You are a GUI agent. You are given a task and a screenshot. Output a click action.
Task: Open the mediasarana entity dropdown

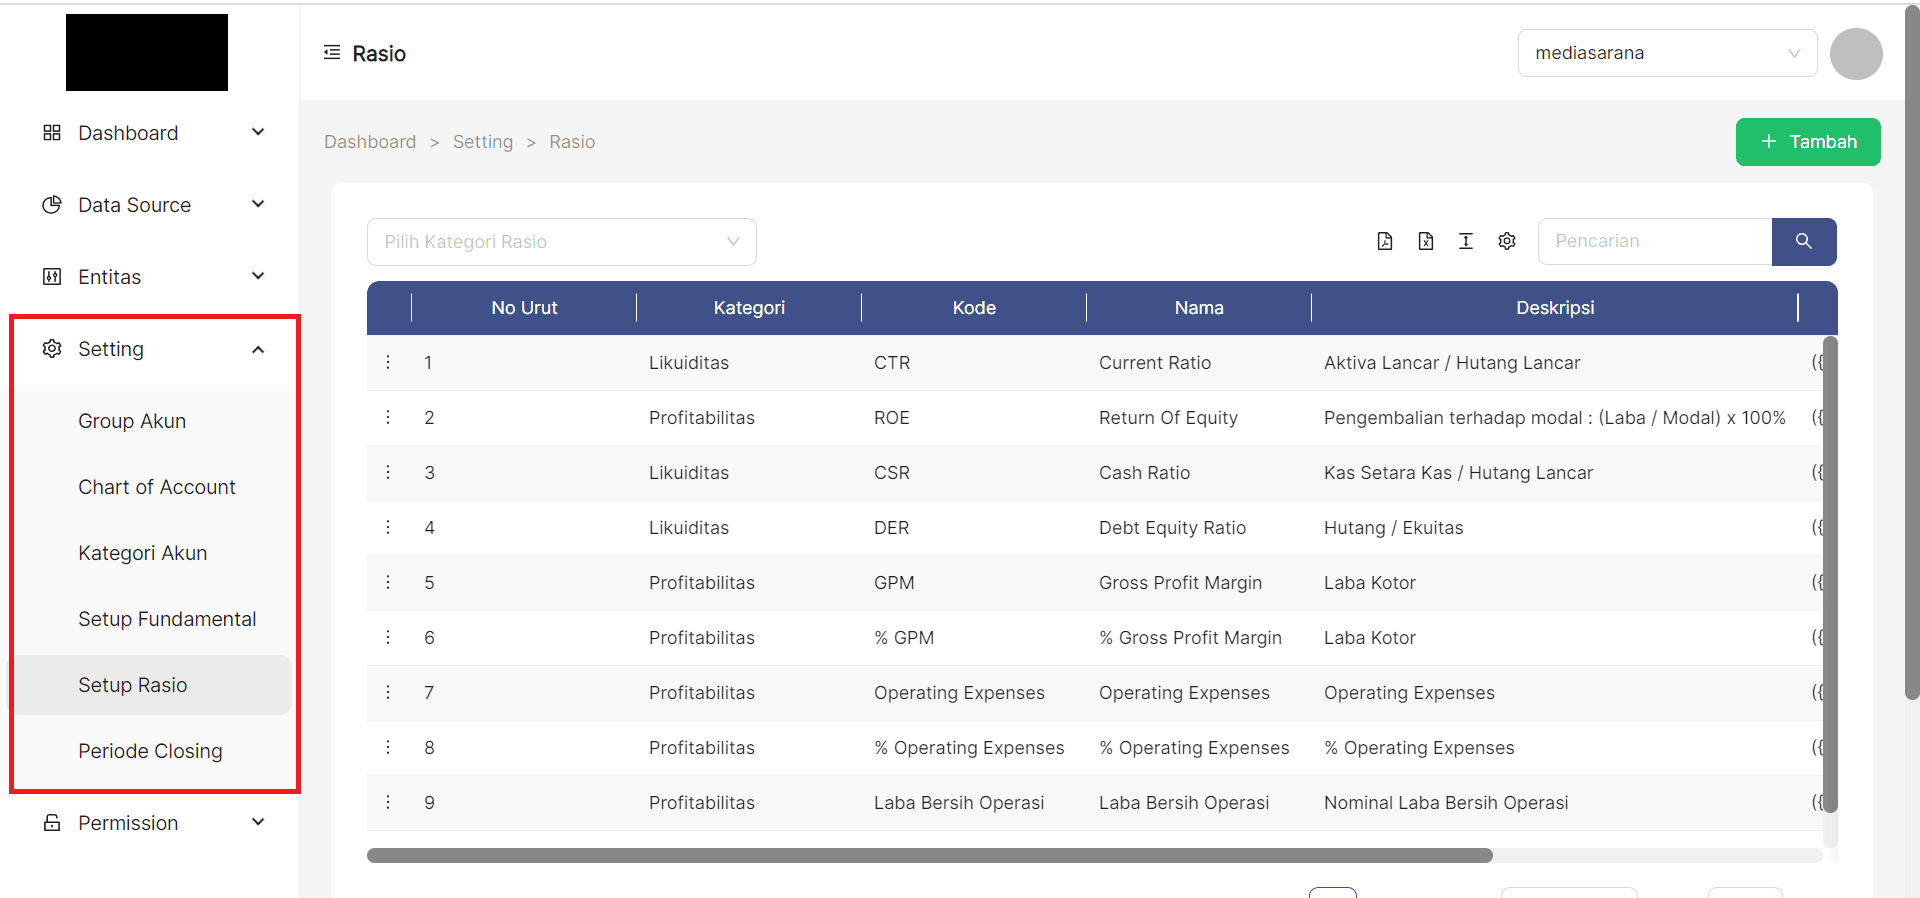(1667, 53)
